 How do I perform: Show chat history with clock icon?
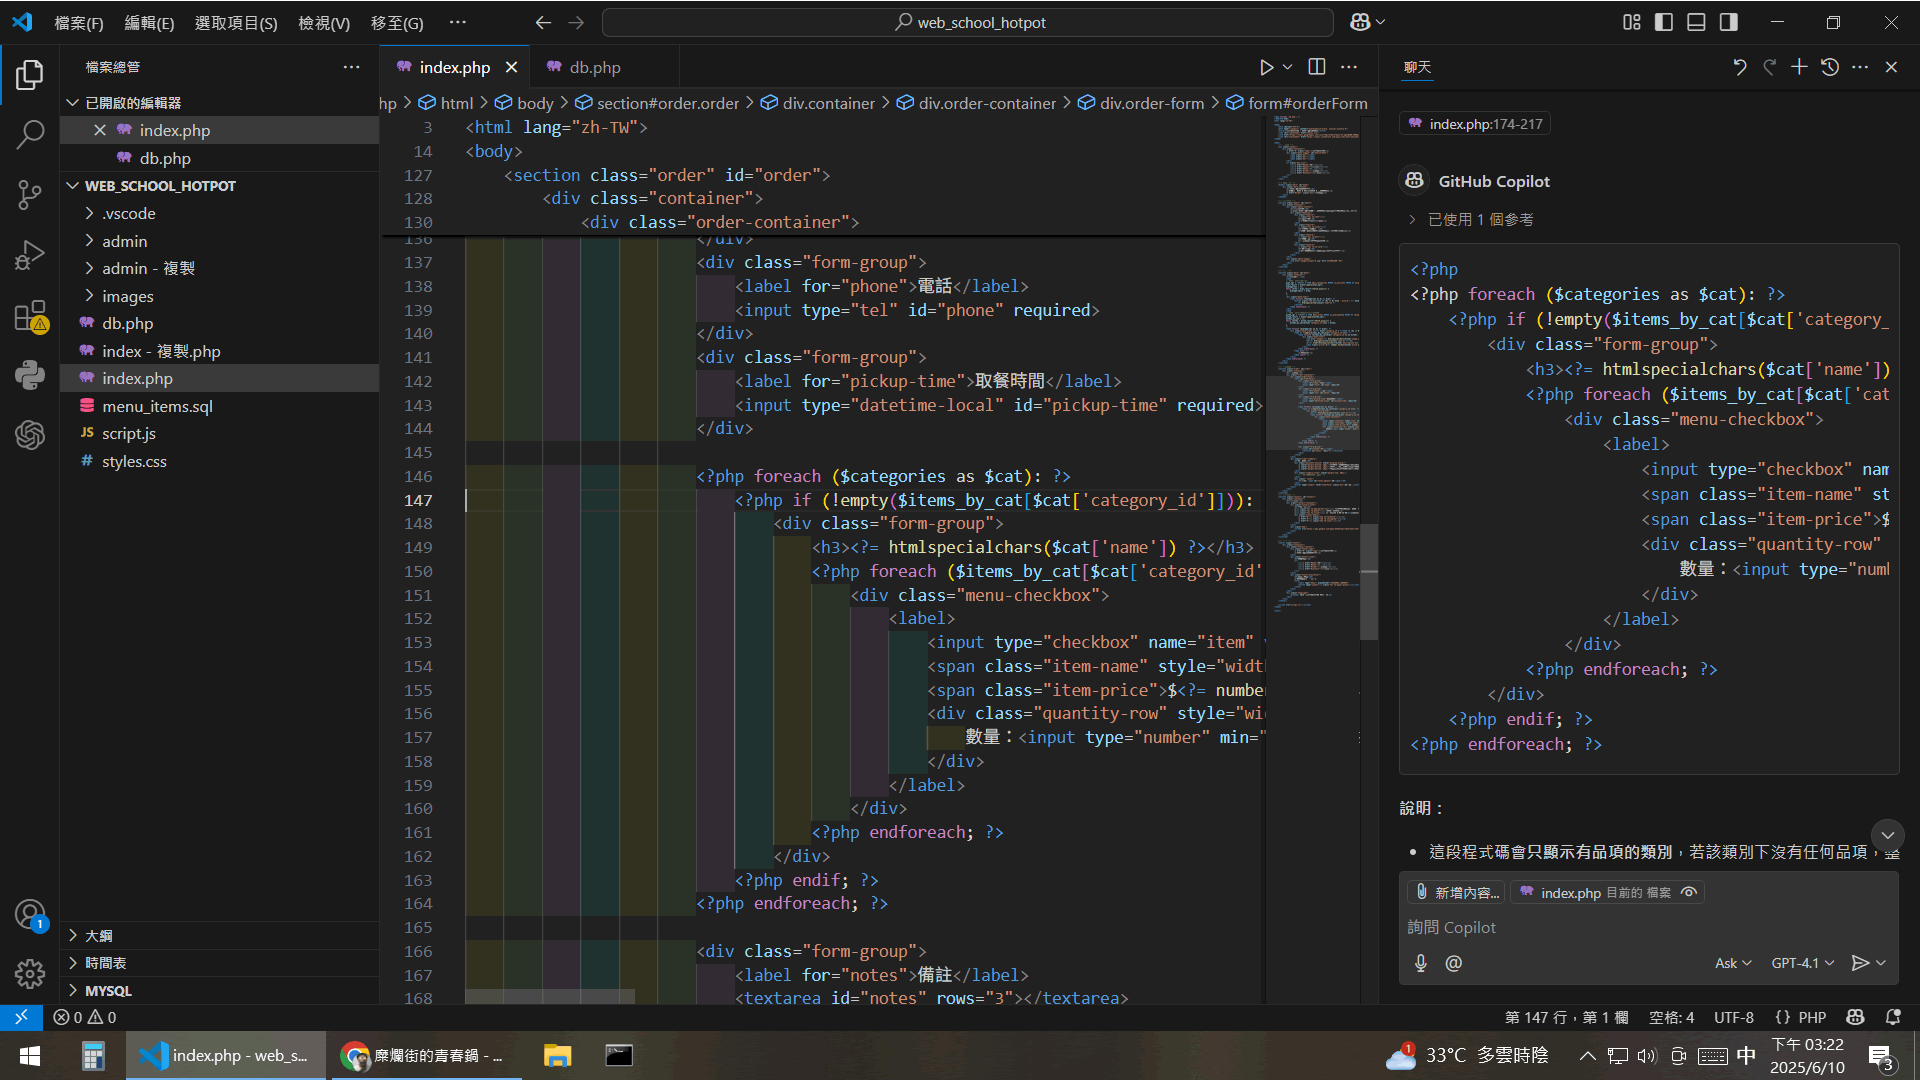pos(1830,67)
